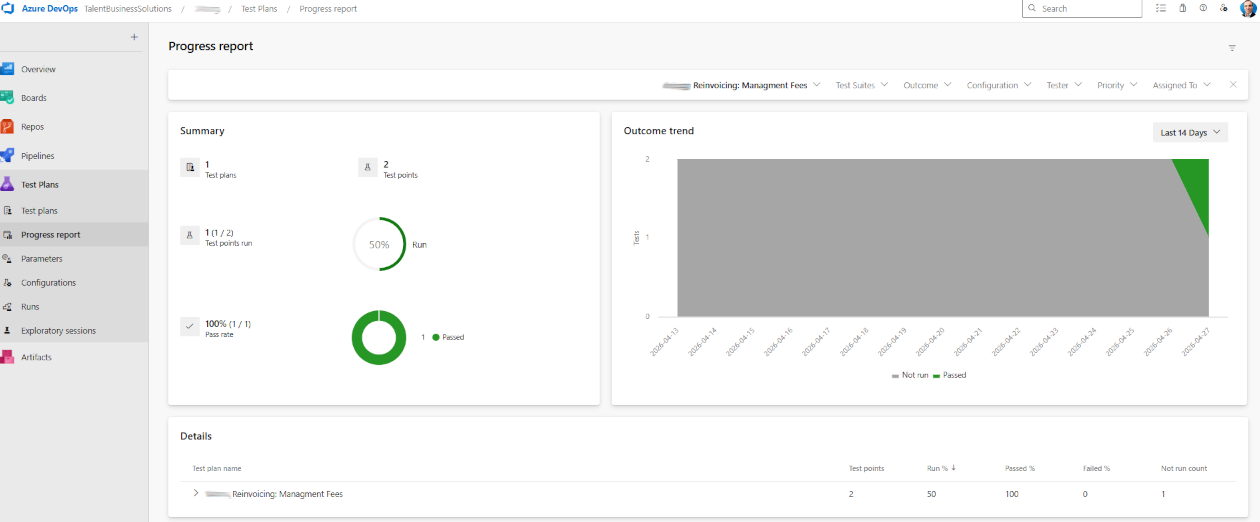Viewport: 1260px width, 522px height.
Task: Click the TalentBusinessSolutions breadcrumb link
Action: pos(127,8)
